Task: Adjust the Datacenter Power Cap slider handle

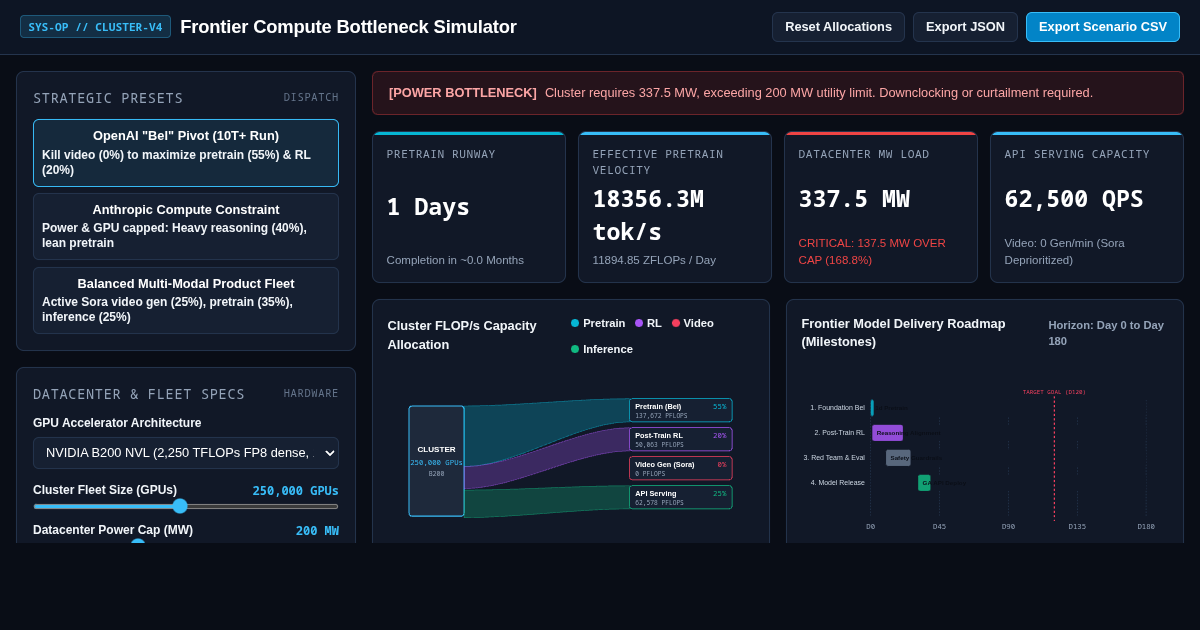Action: (x=138, y=543)
